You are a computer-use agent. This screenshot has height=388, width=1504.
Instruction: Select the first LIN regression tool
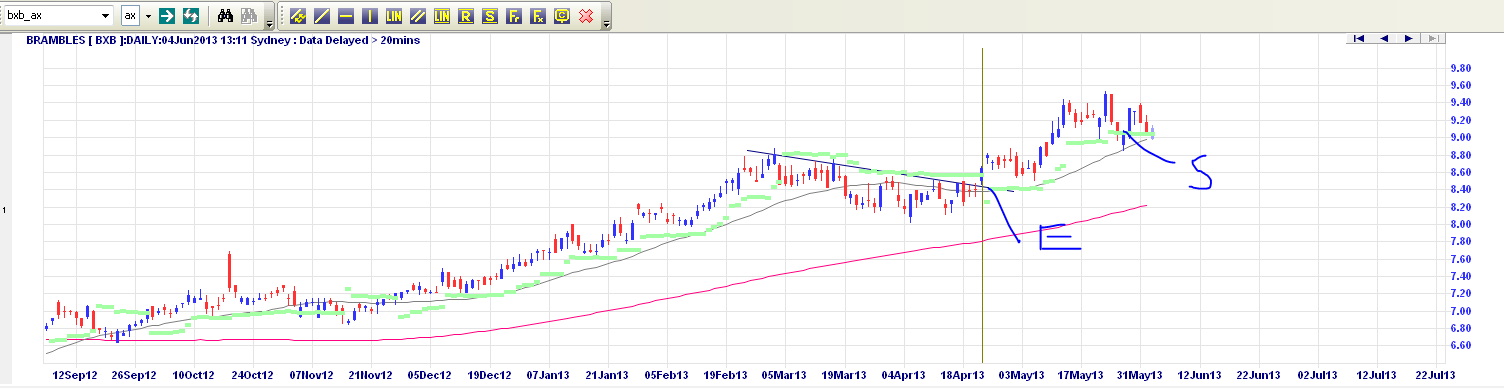394,16
